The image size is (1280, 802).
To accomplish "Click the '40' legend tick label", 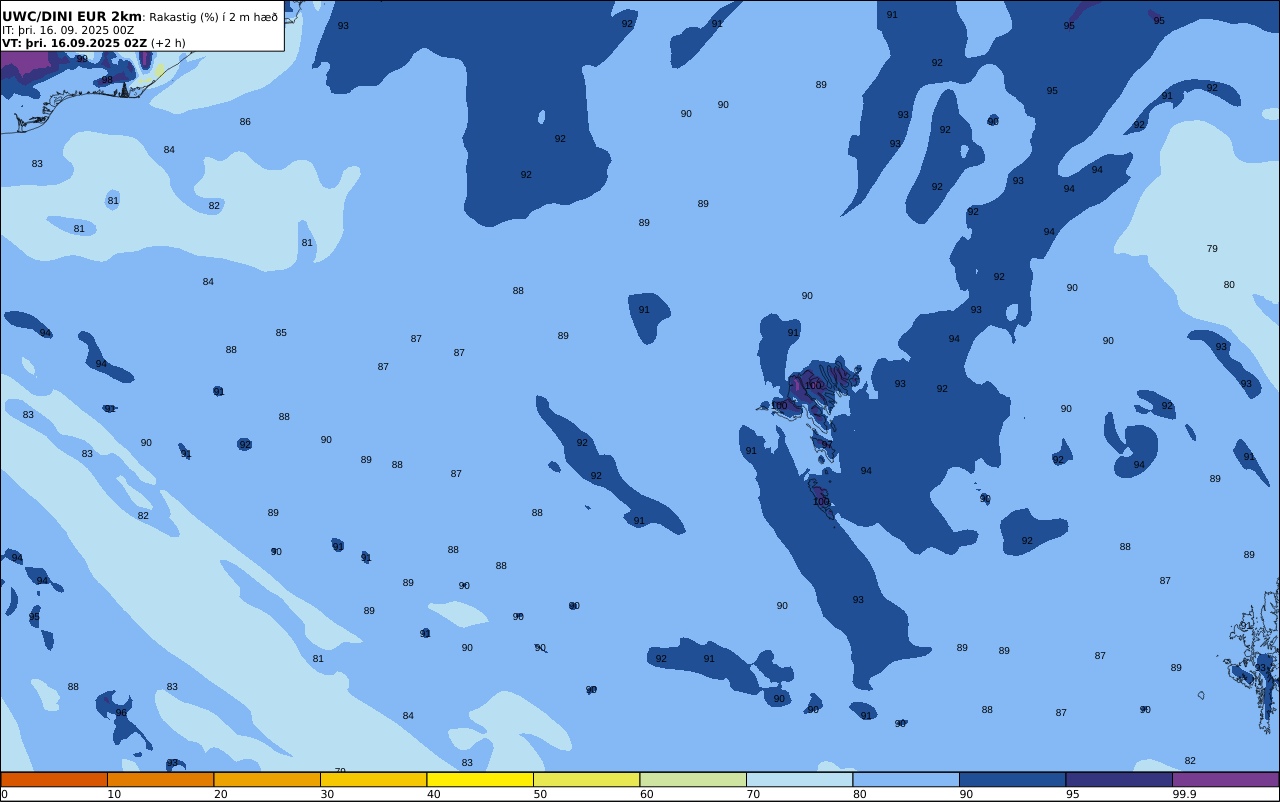I will 434,794.
